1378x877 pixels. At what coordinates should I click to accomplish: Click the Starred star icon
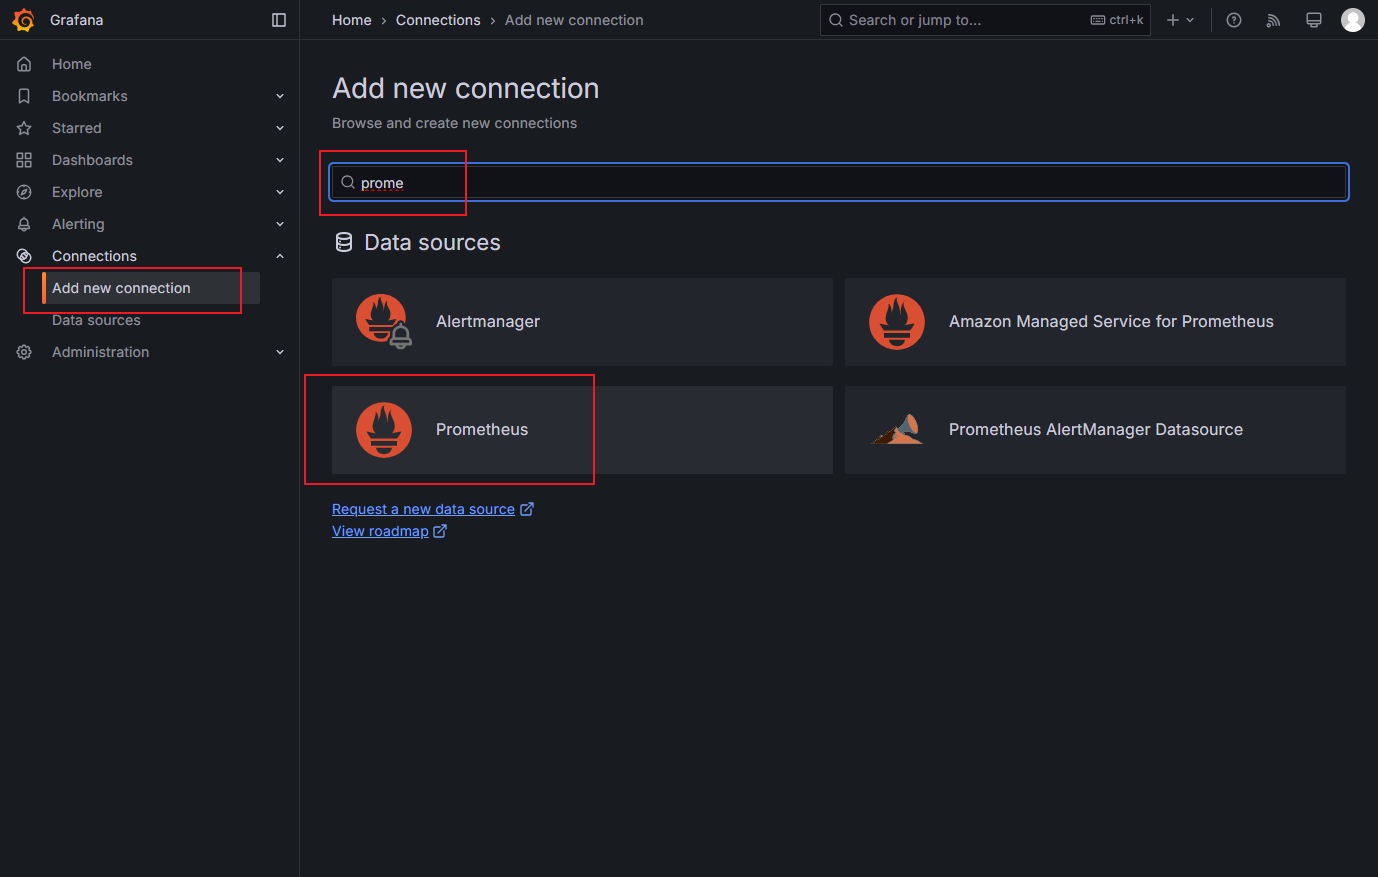pyautogui.click(x=24, y=128)
